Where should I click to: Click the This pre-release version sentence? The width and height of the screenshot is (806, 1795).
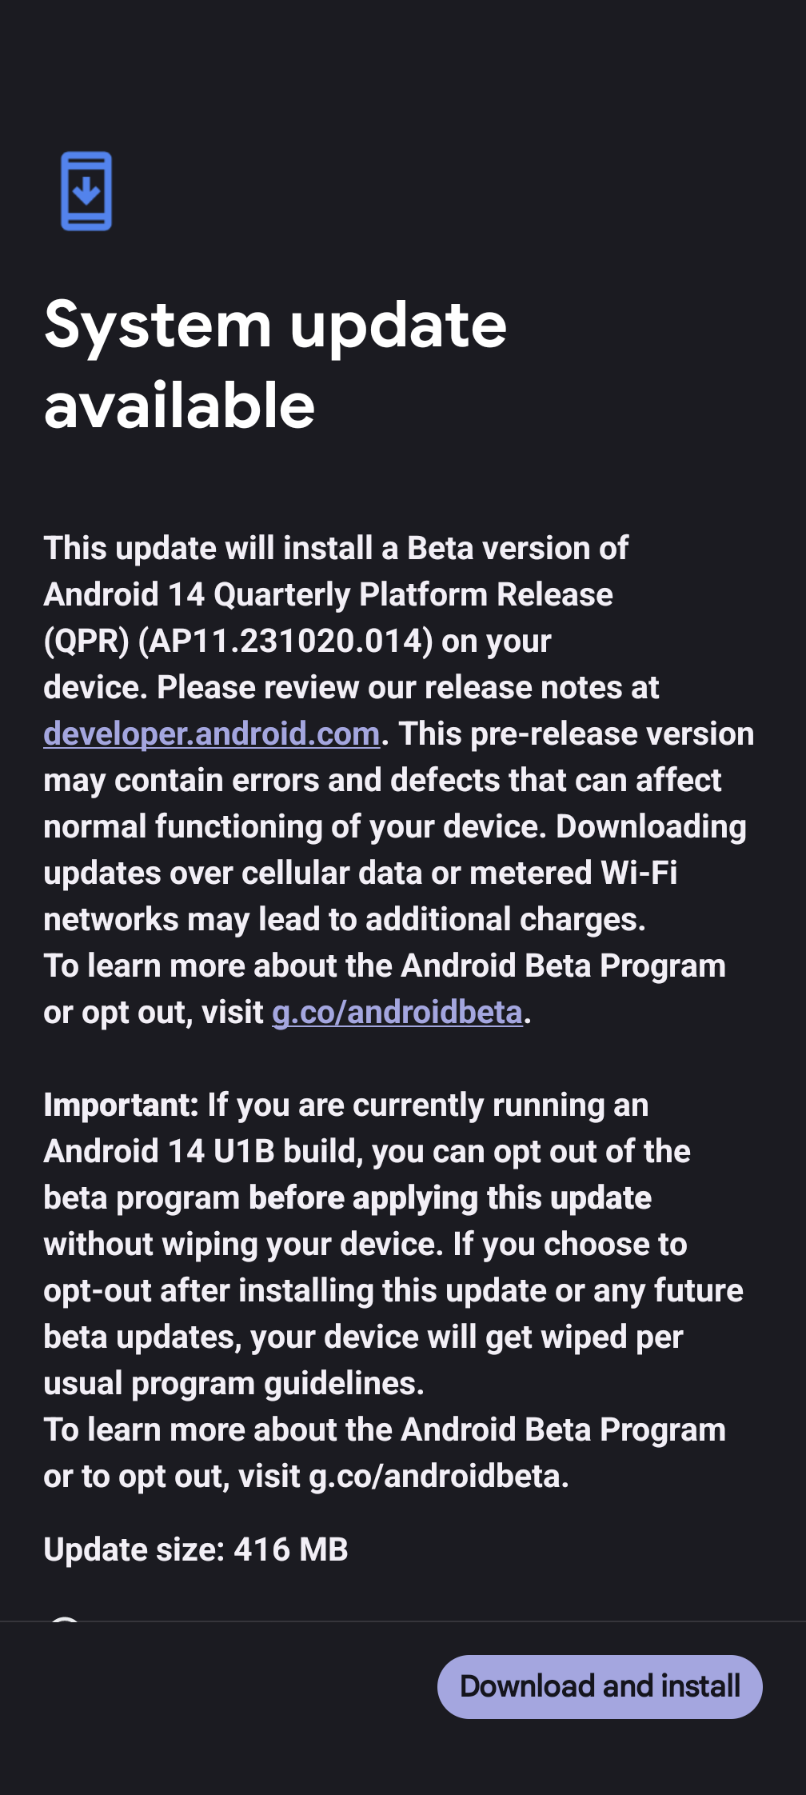click(x=576, y=734)
